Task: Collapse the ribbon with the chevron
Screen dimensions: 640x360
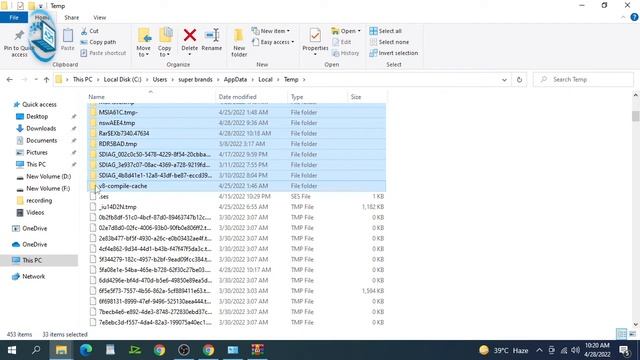Action: tap(623, 18)
